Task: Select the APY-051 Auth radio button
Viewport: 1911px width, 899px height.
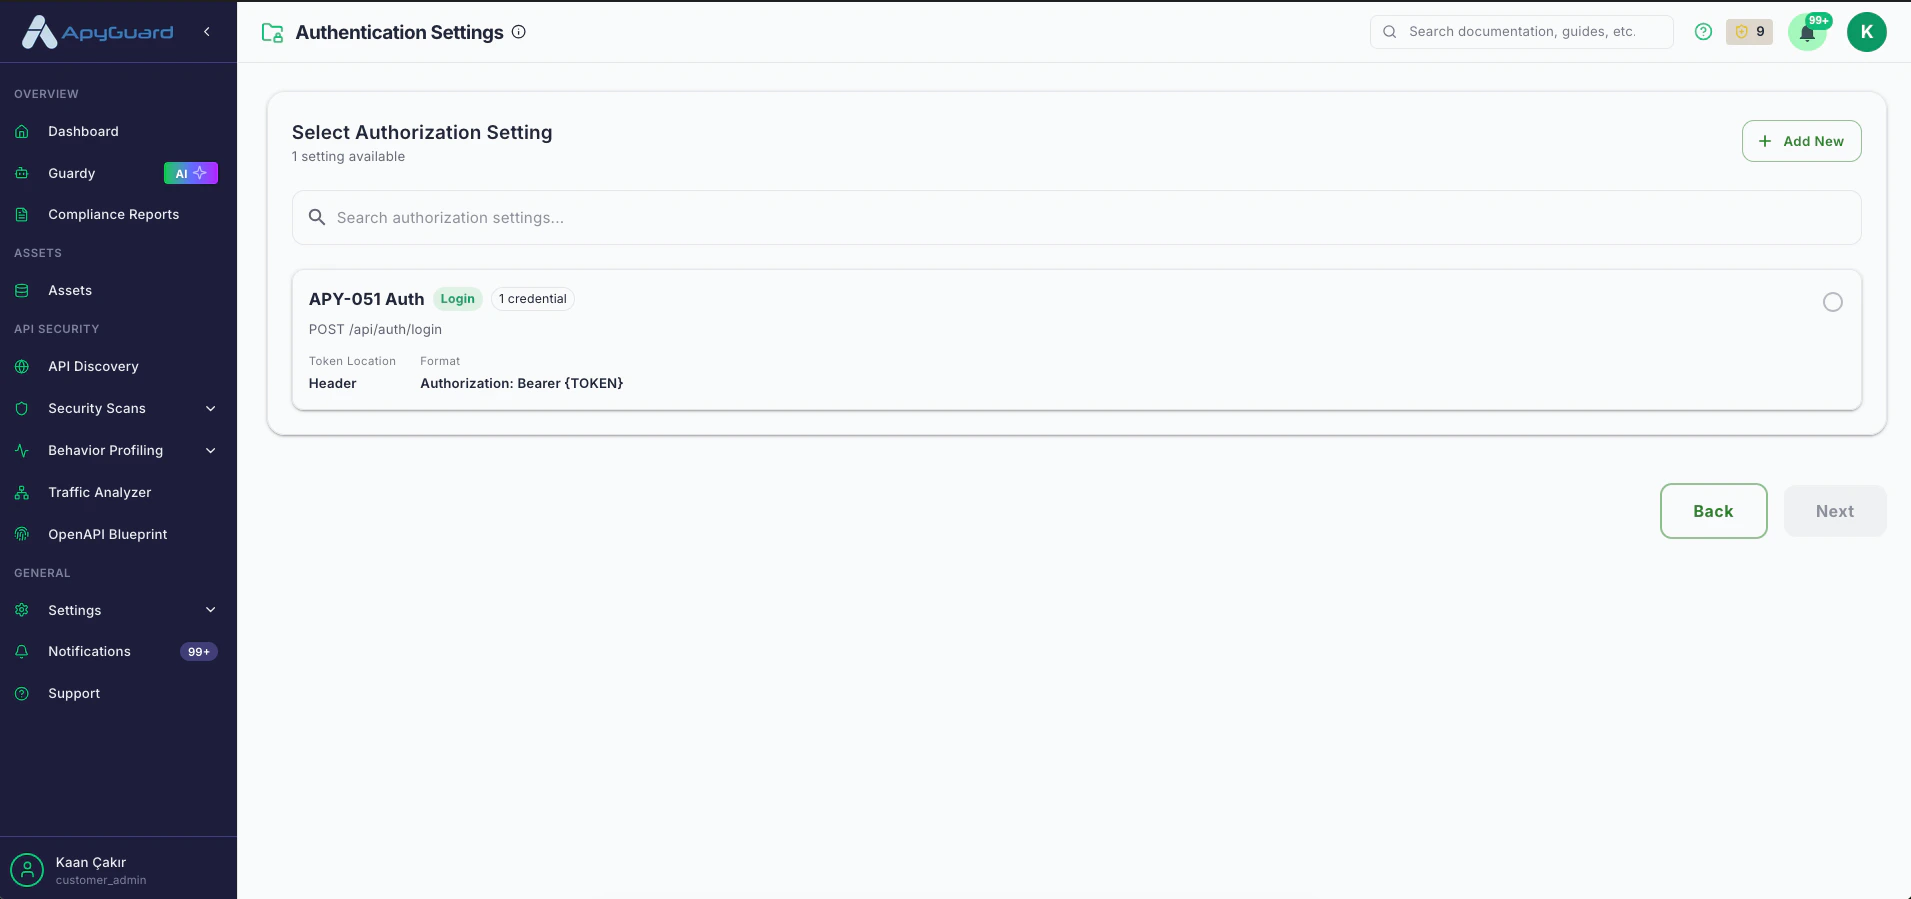Action: [1833, 302]
